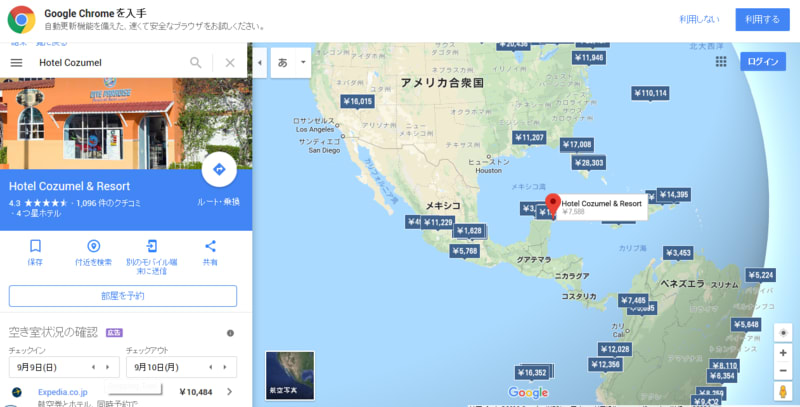Open the check-in date 9月9日(日) field

64,367
